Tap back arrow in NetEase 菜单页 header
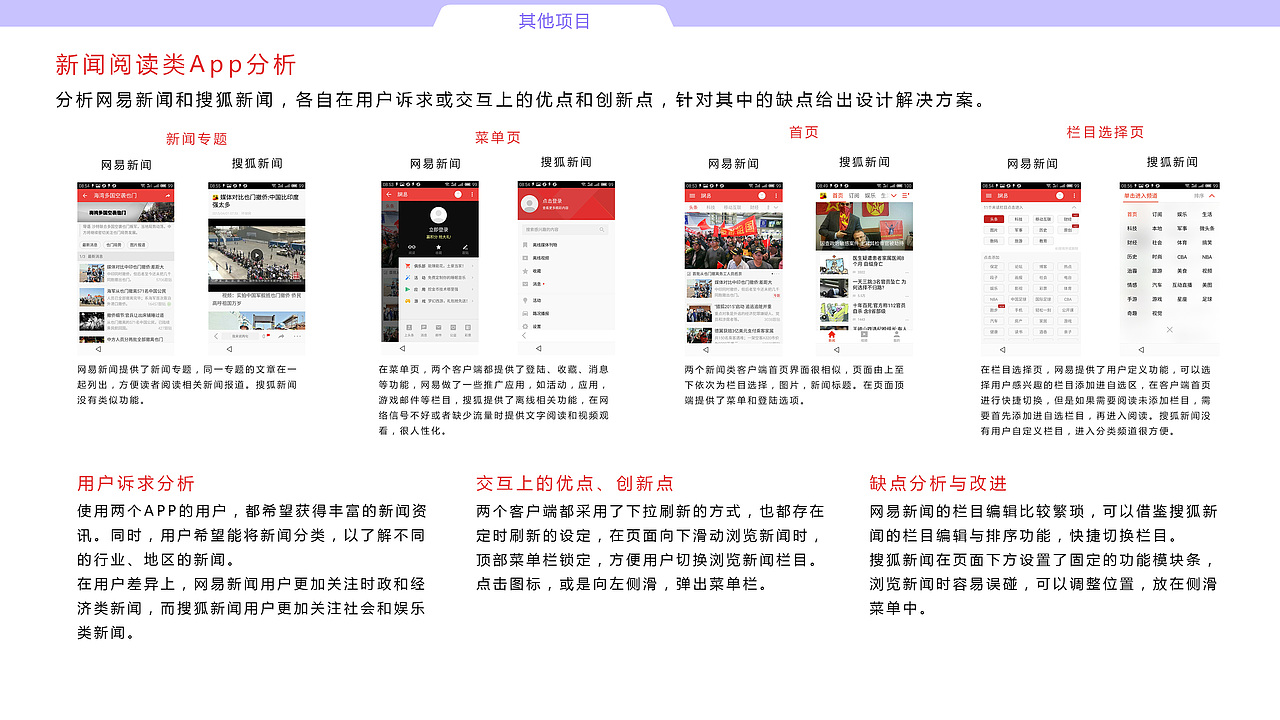 click(x=389, y=194)
